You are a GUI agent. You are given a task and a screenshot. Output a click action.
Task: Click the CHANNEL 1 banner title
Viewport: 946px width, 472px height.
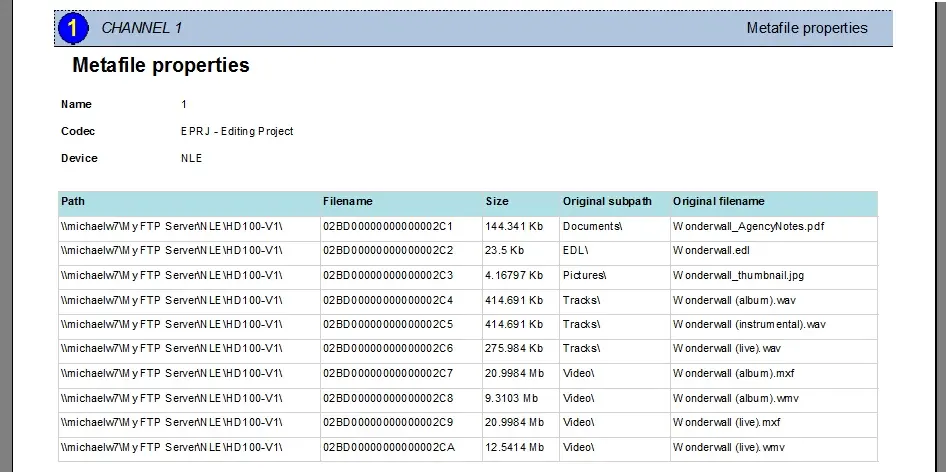click(141, 28)
